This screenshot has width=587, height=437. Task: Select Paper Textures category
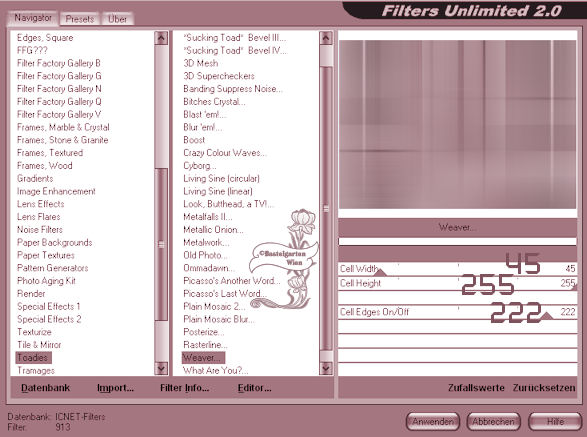[x=46, y=255]
